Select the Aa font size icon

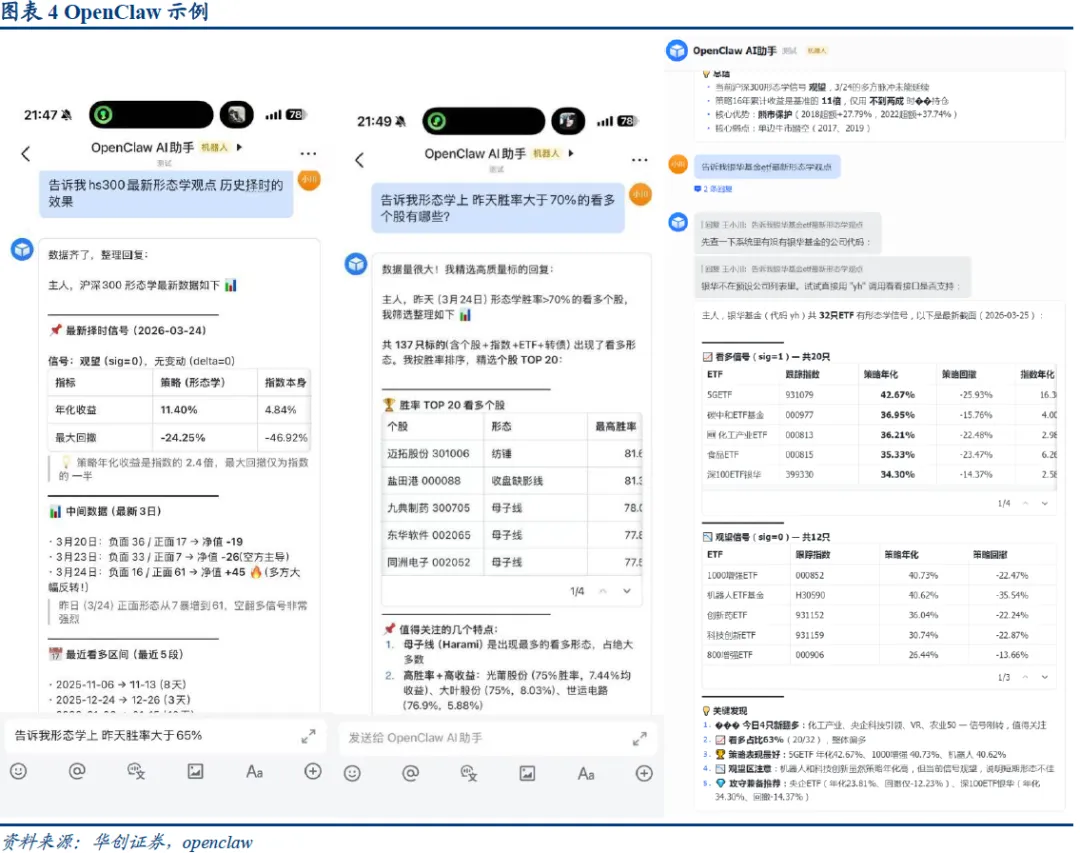pyautogui.click(x=254, y=770)
